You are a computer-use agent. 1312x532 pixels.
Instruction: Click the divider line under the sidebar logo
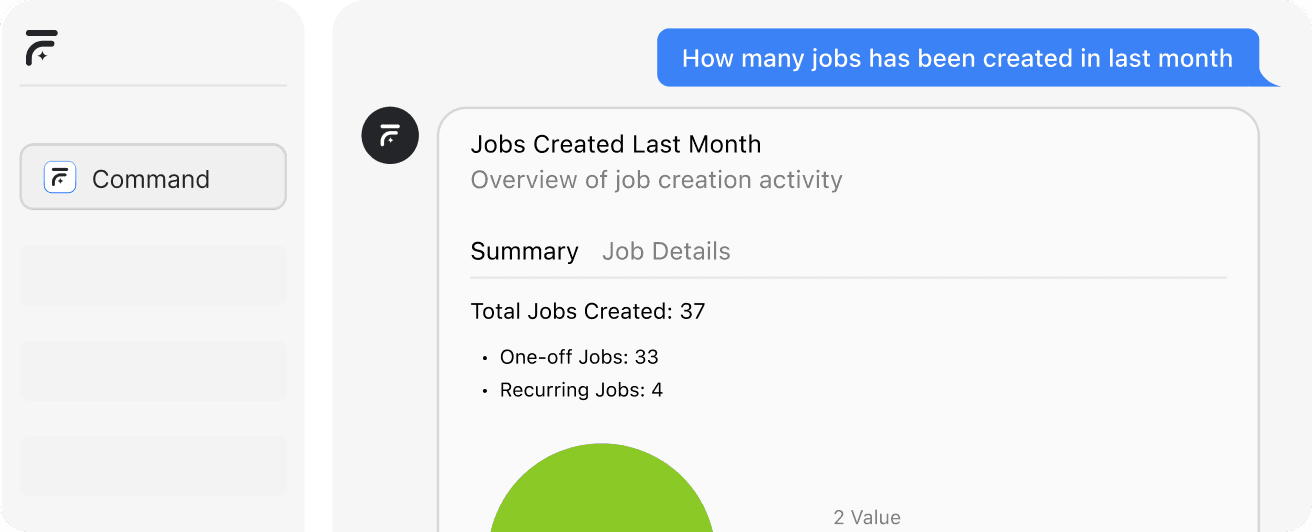153,85
